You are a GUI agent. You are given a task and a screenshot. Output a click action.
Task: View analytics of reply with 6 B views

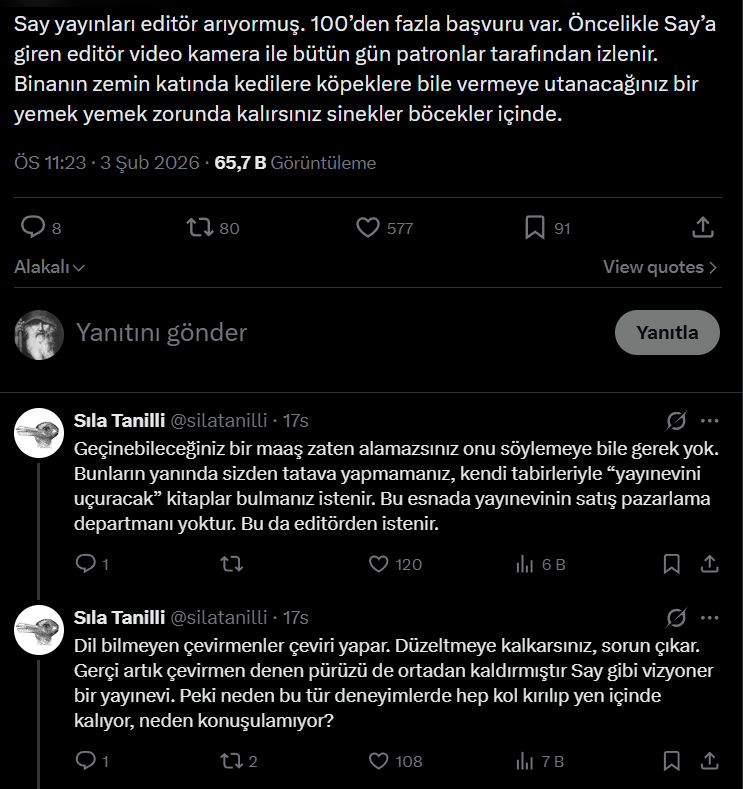pos(524,564)
